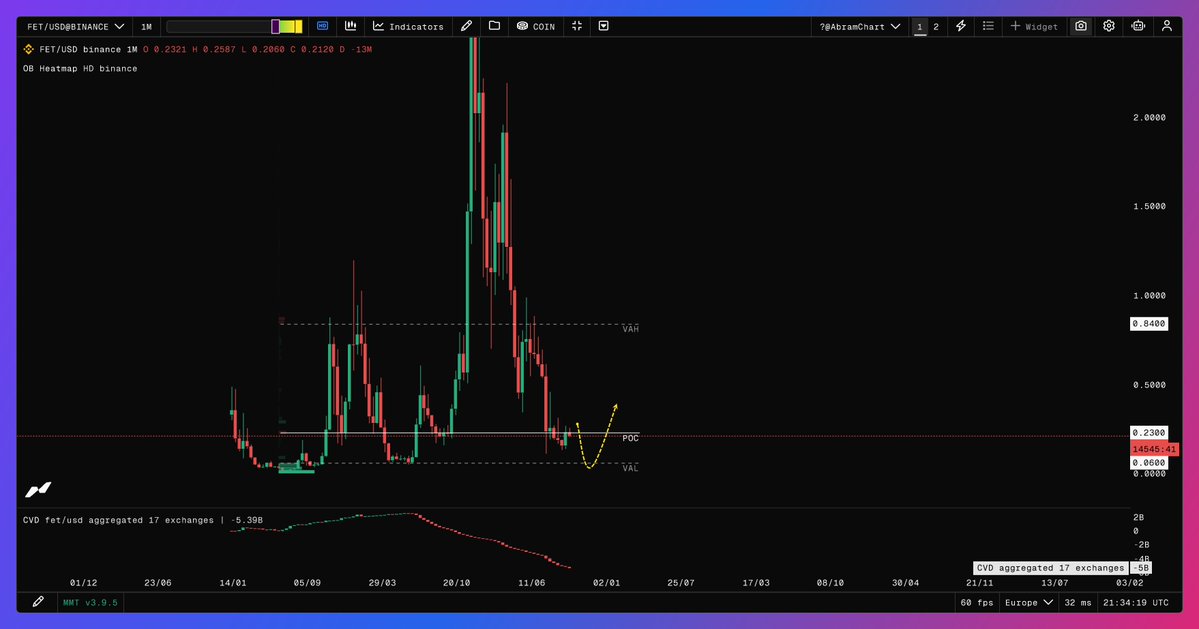
Task: Click the 0.2300 price tag on axis
Action: pyautogui.click(x=1149, y=433)
